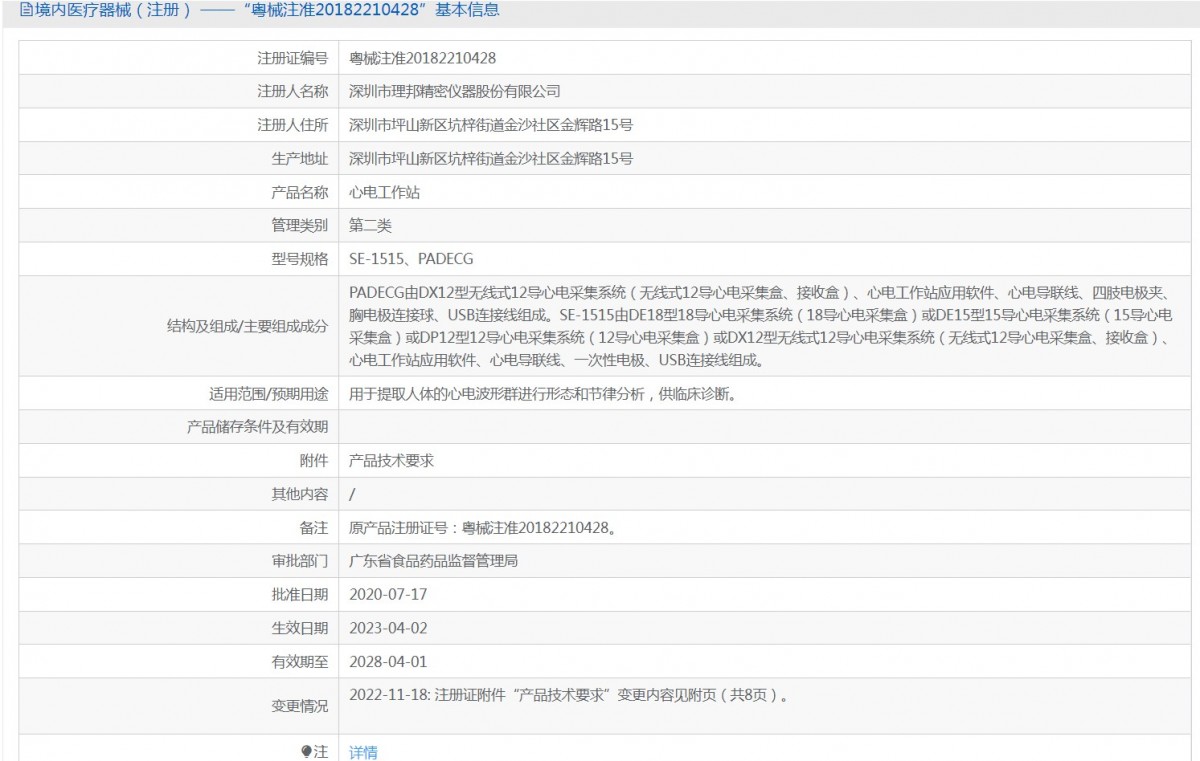Click approval date 2020-07-17
The height and width of the screenshot is (761, 1200).
tap(388, 594)
